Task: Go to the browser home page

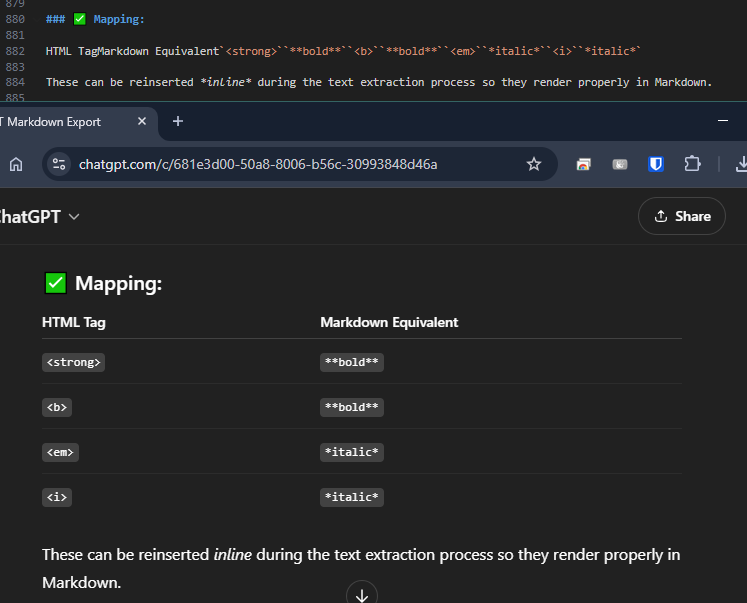Action: pyautogui.click(x=16, y=164)
